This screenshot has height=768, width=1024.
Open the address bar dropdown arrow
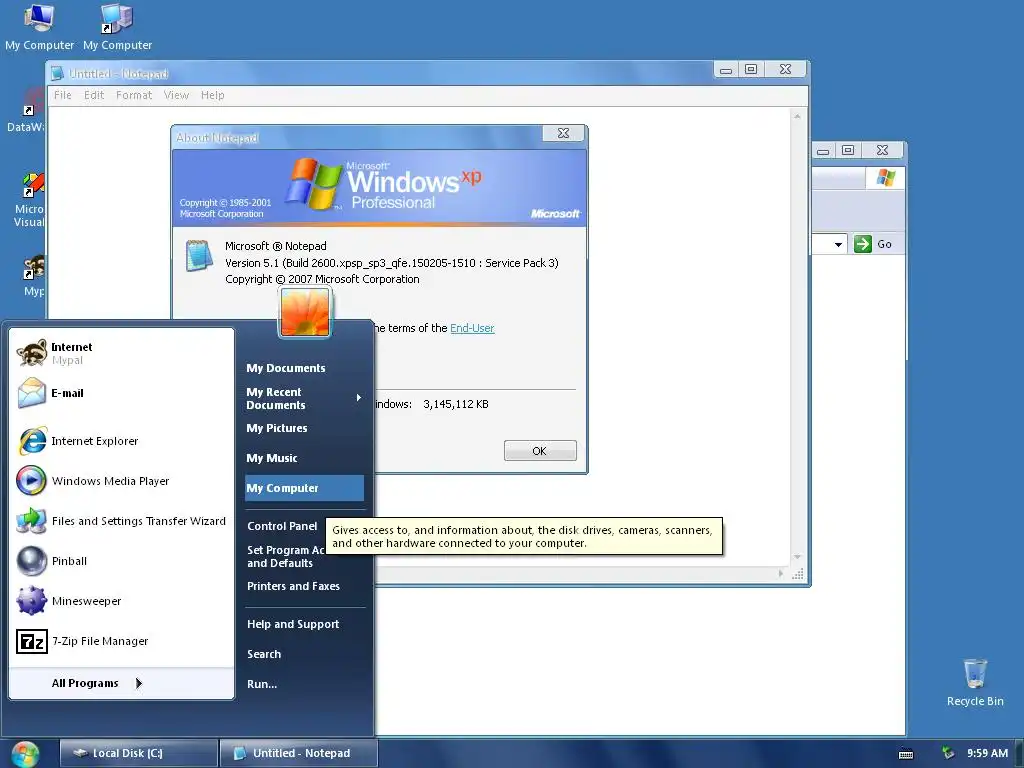pyautogui.click(x=838, y=244)
